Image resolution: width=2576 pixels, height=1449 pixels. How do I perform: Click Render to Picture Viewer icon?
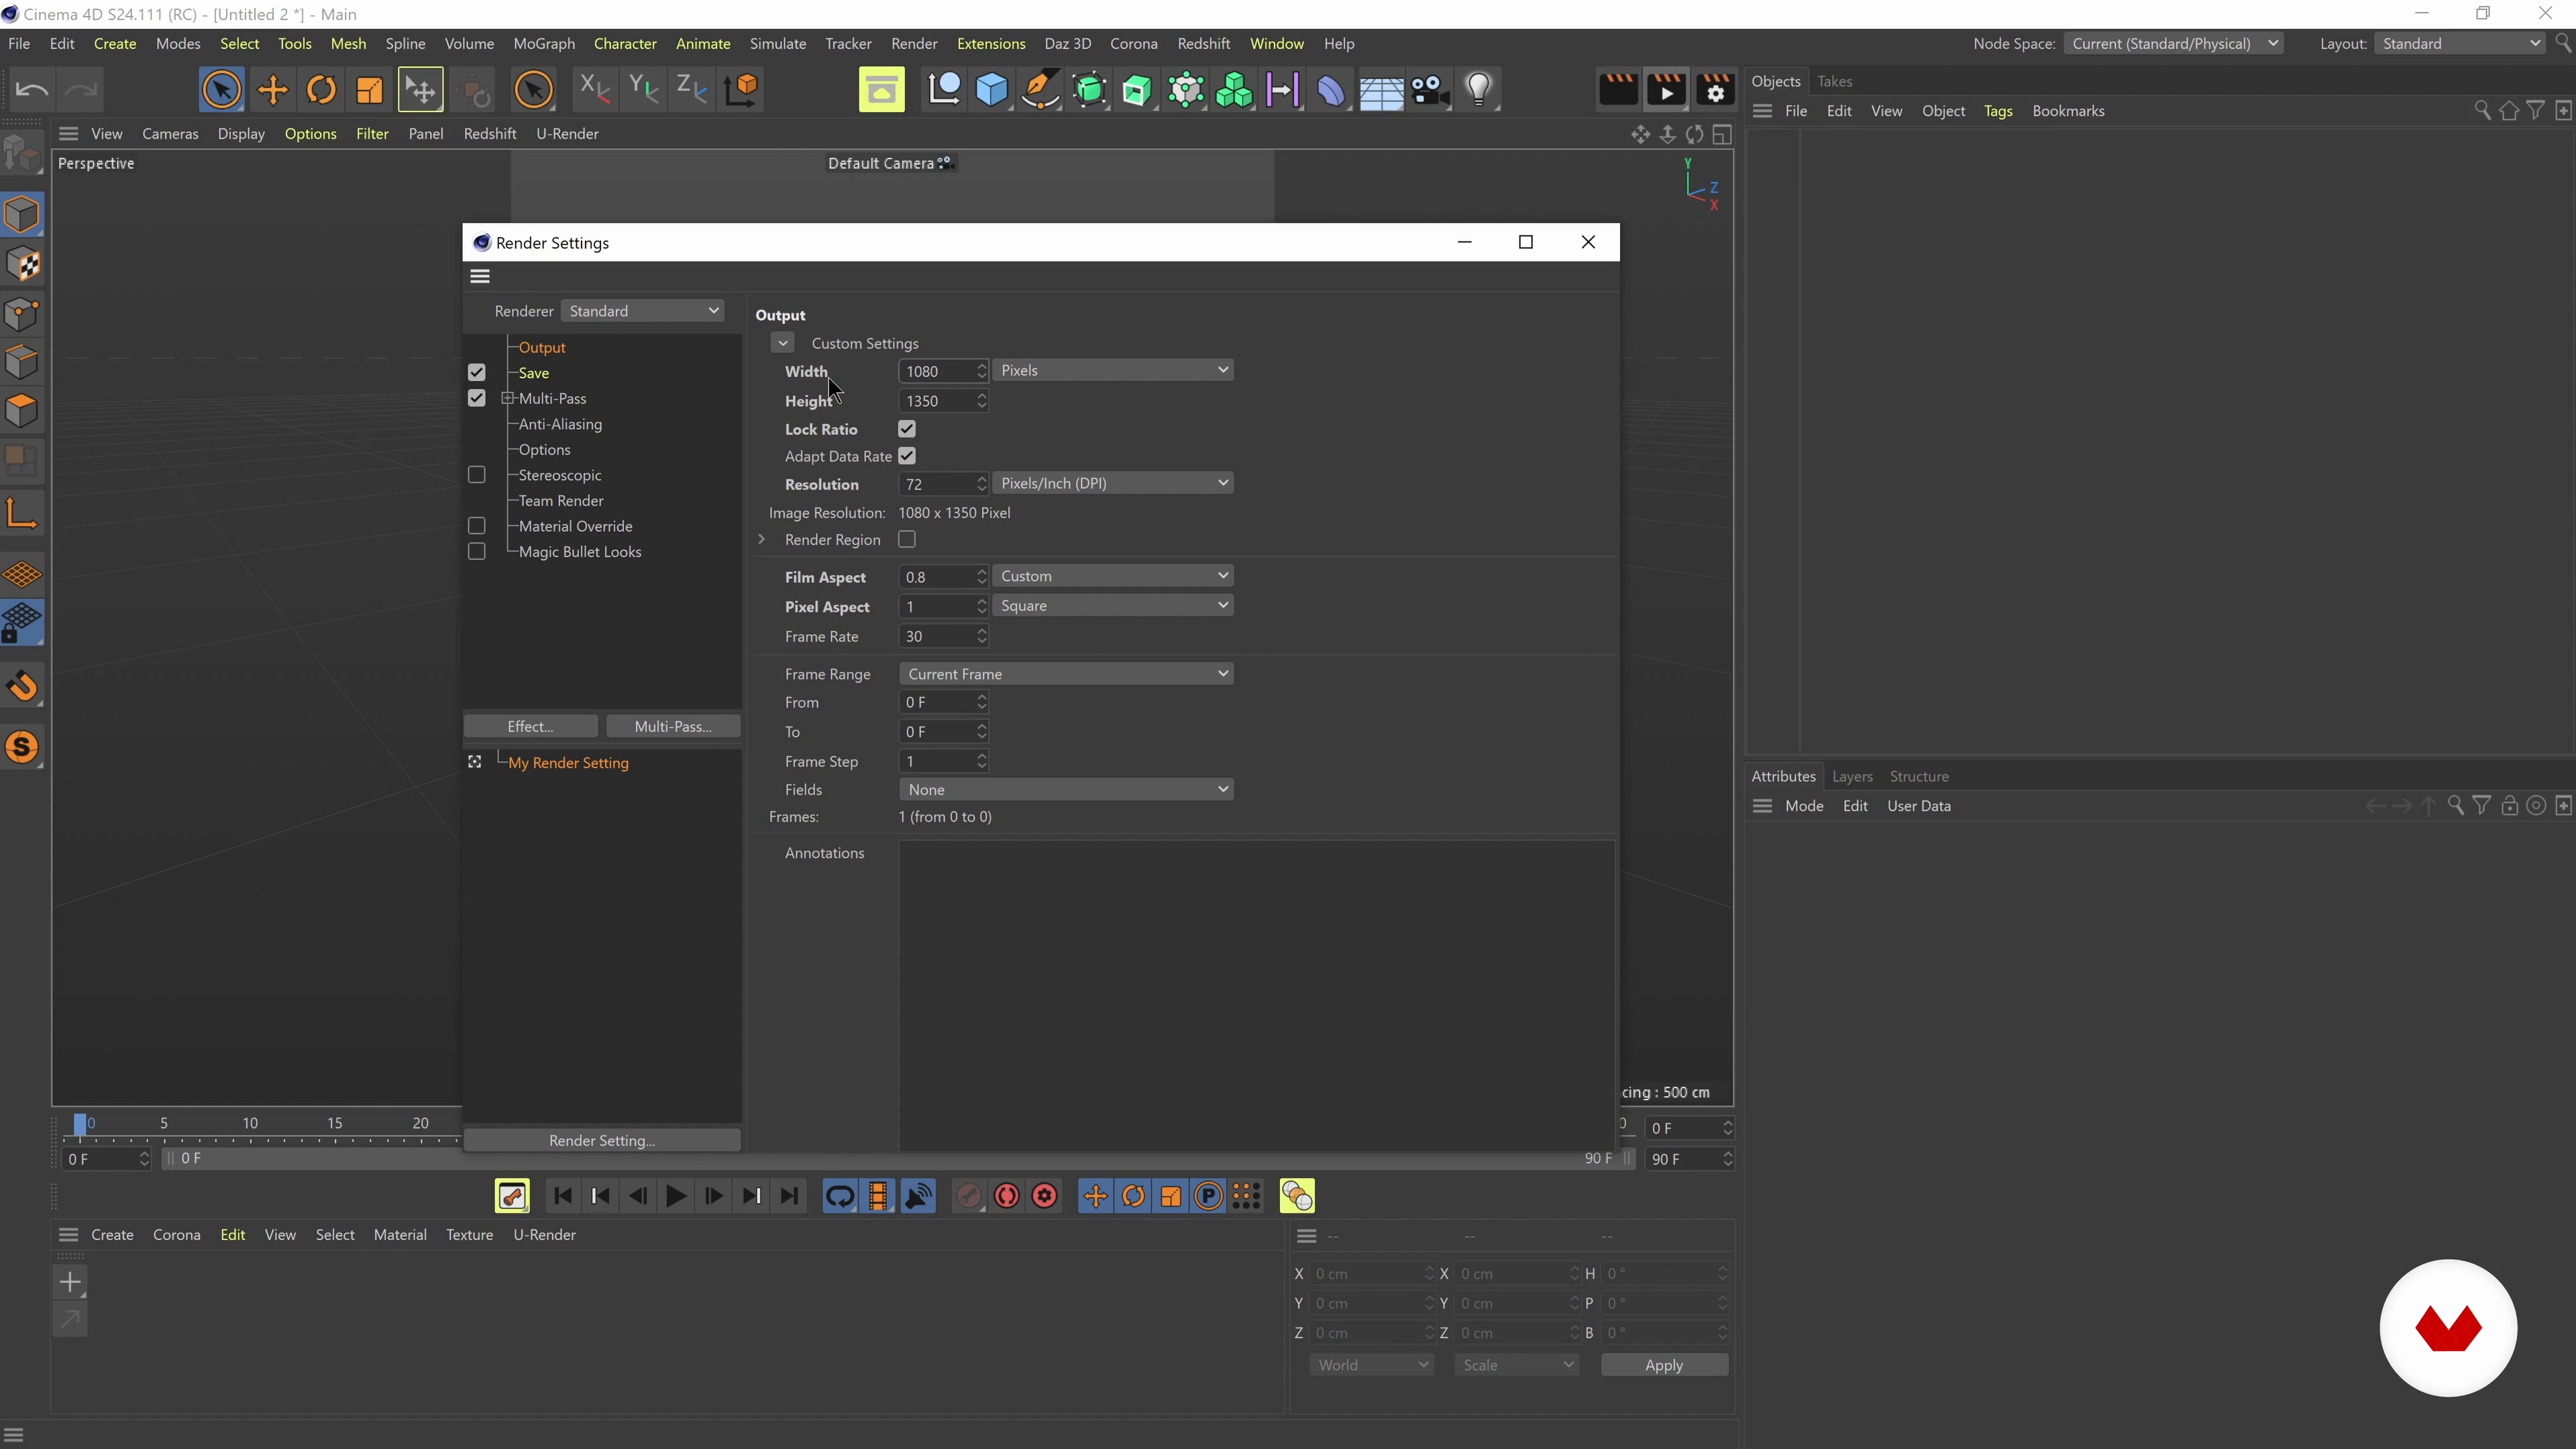pyautogui.click(x=1666, y=90)
